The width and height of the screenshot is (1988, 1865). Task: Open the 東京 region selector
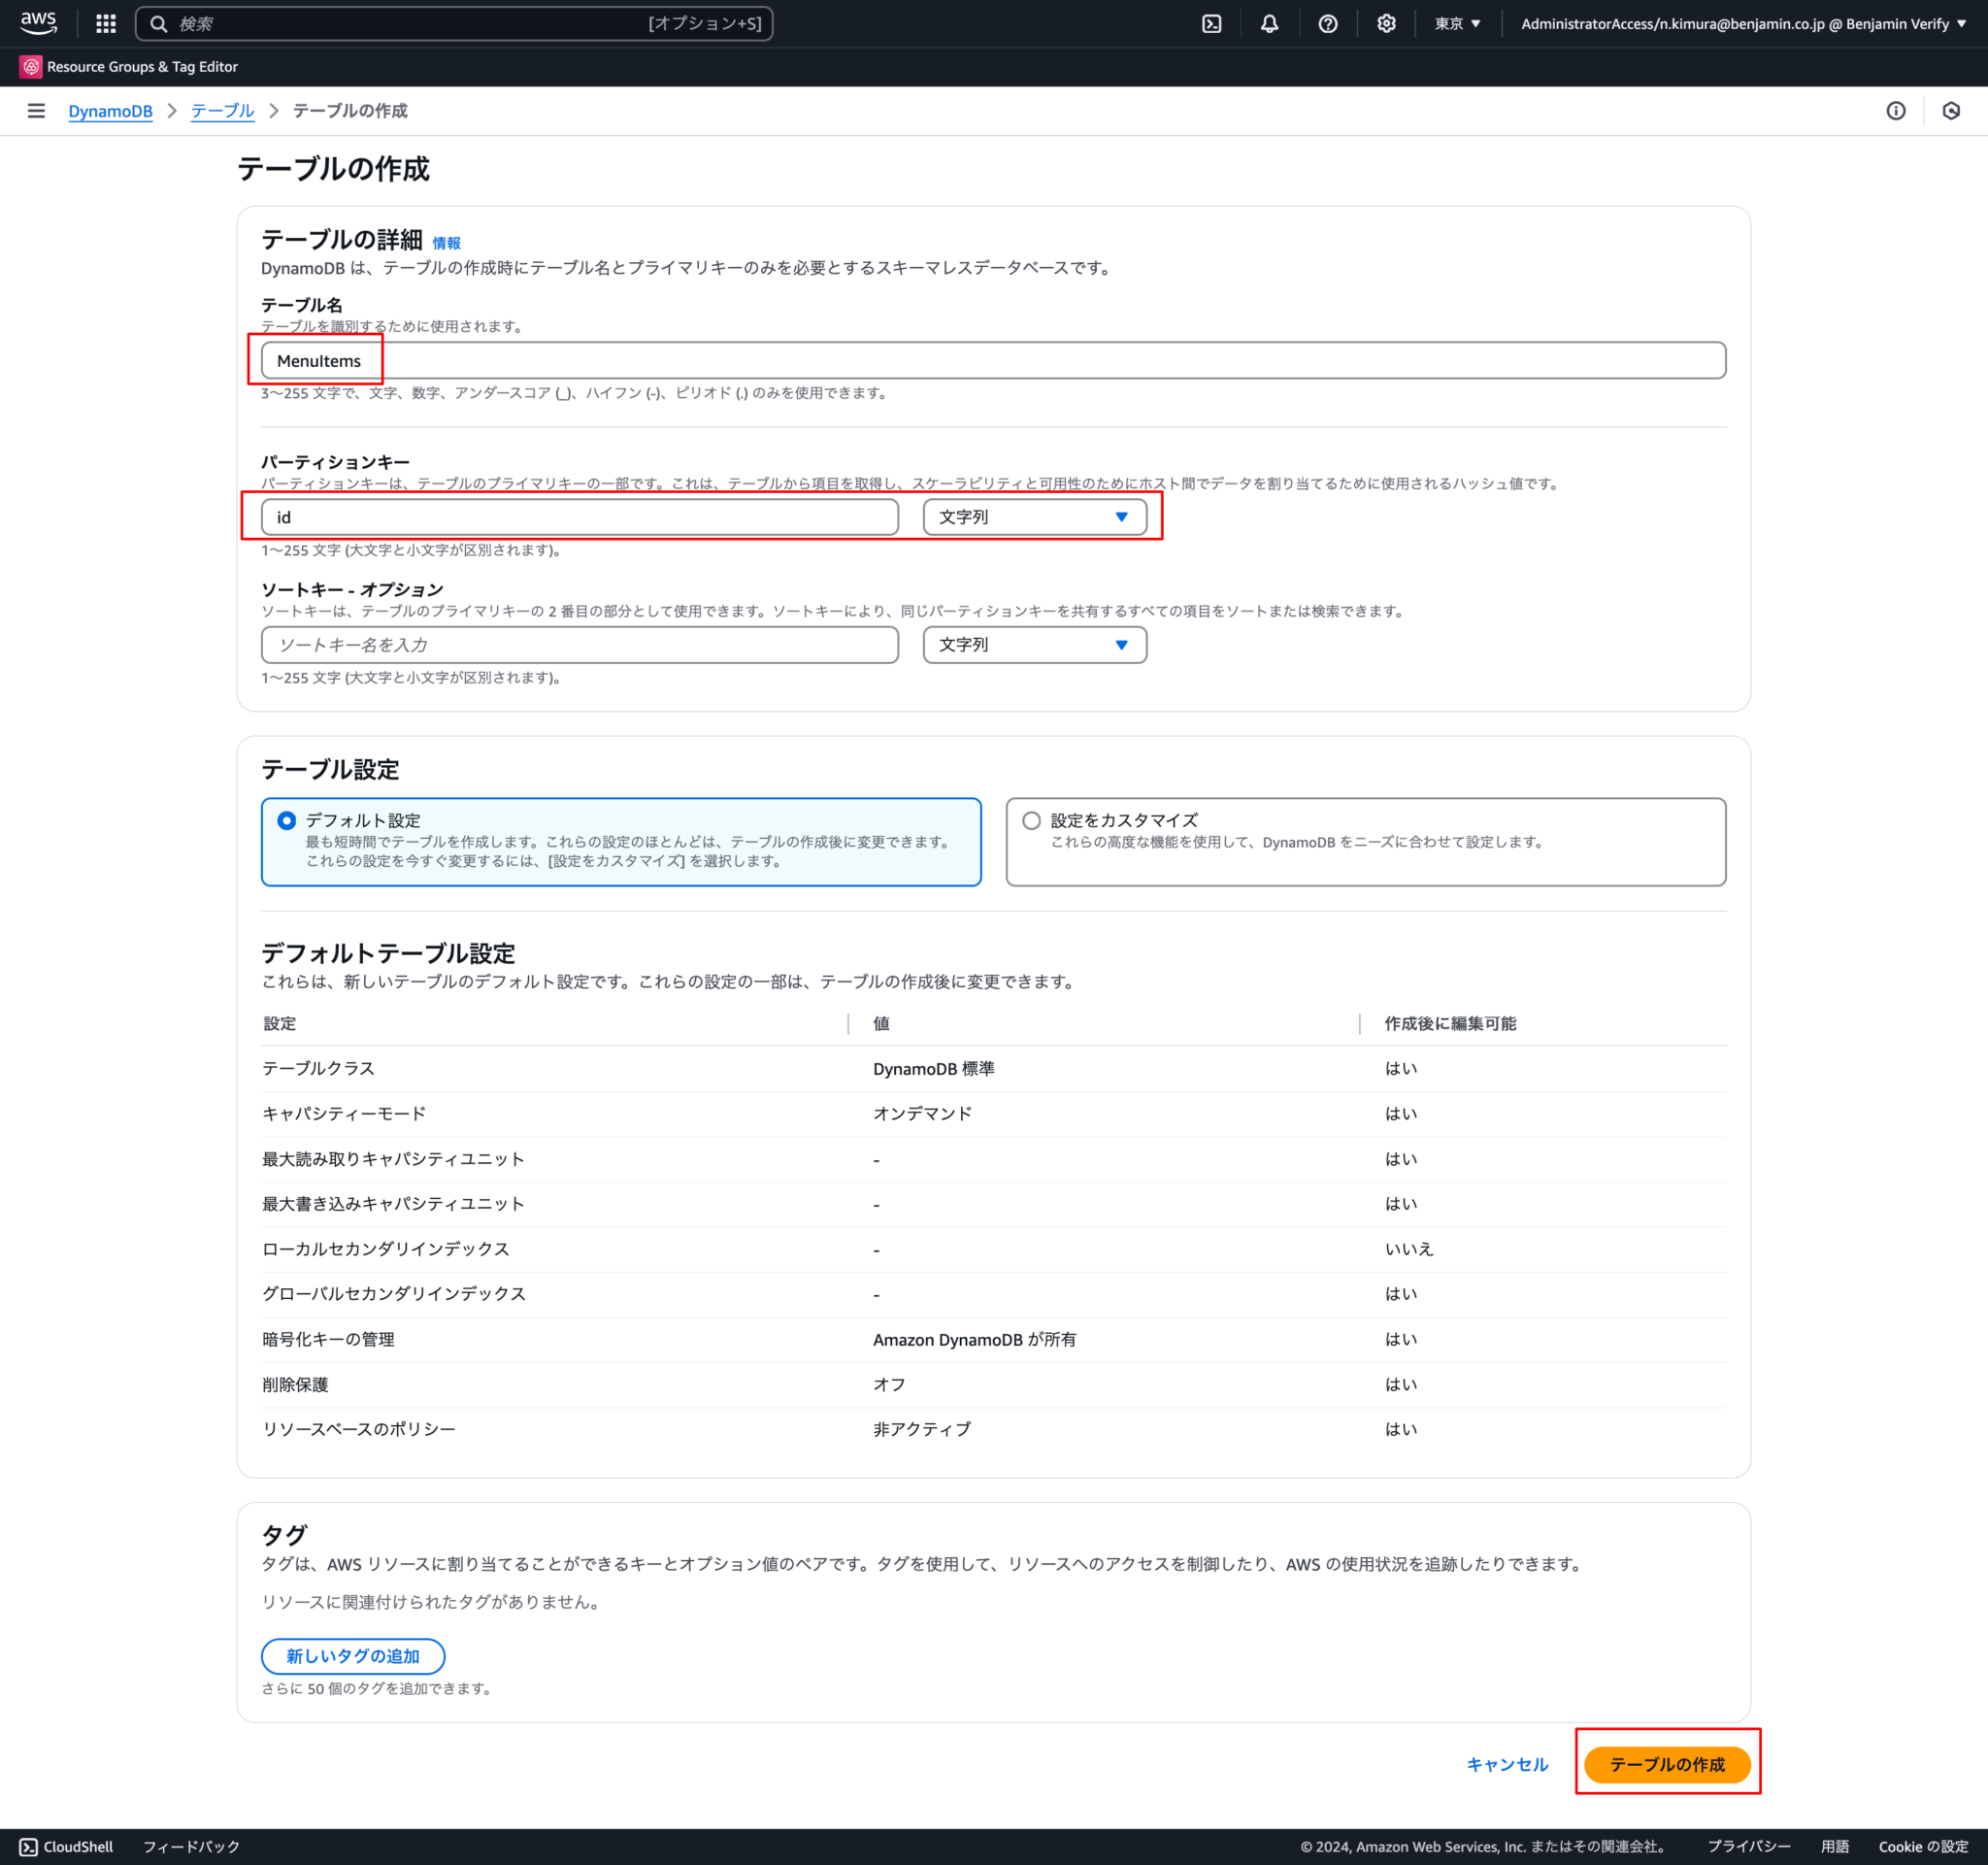coord(1456,23)
